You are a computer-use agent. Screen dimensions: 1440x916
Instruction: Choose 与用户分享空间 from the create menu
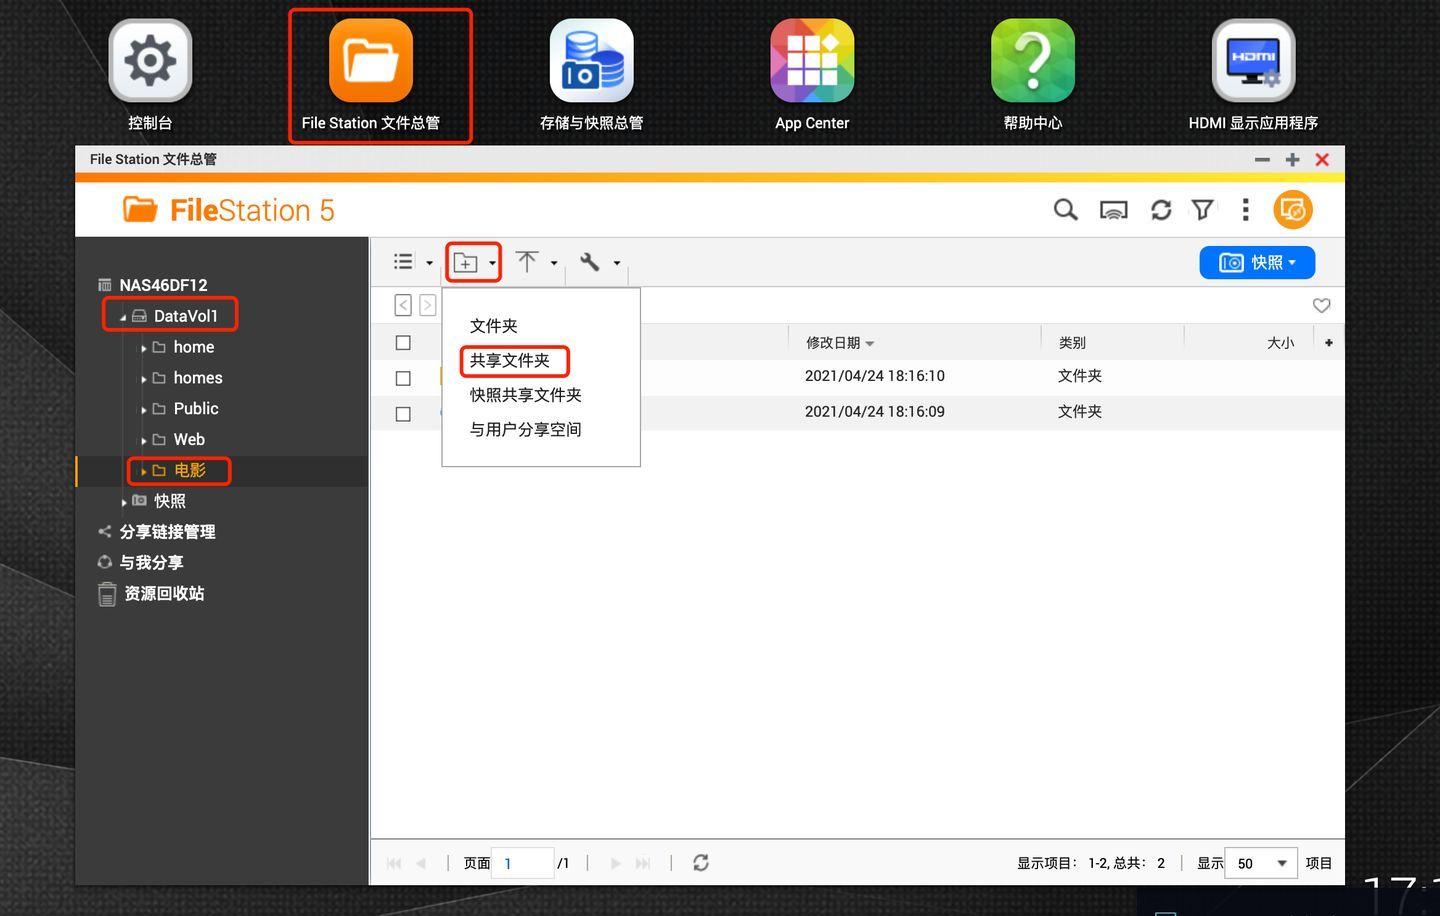pos(526,429)
